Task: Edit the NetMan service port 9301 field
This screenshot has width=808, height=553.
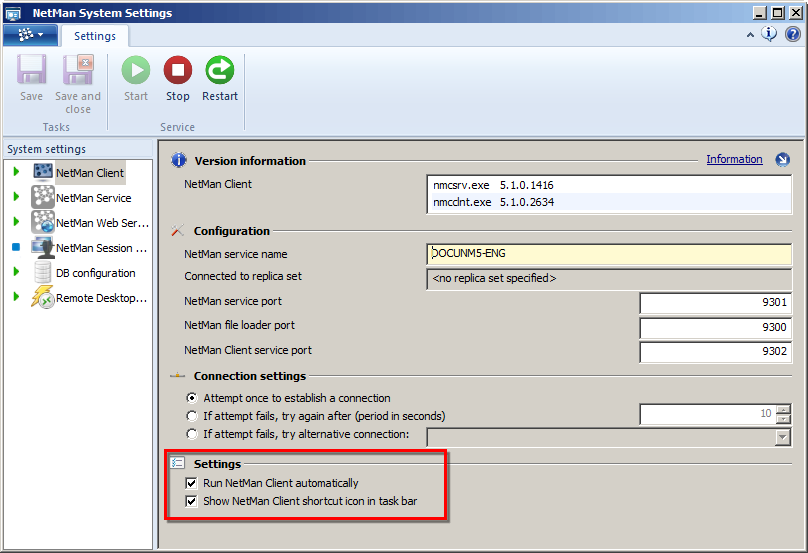Action: (715, 303)
